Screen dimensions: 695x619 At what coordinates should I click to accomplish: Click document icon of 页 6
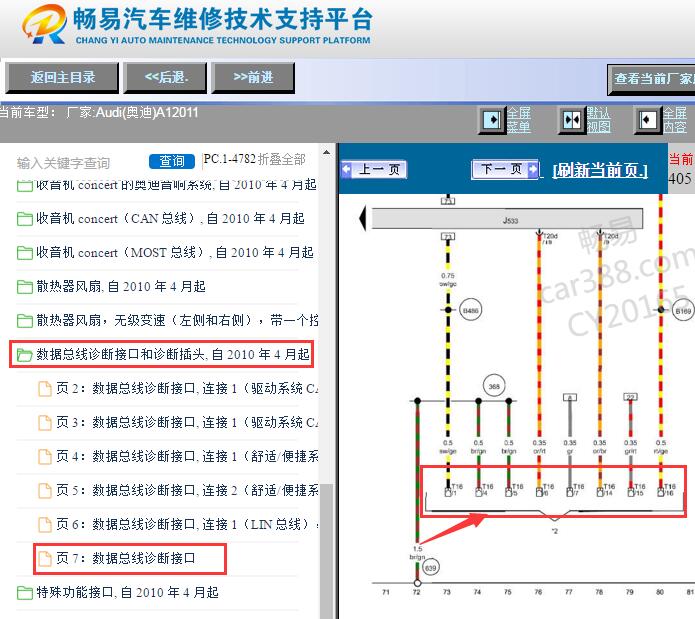click(45, 525)
